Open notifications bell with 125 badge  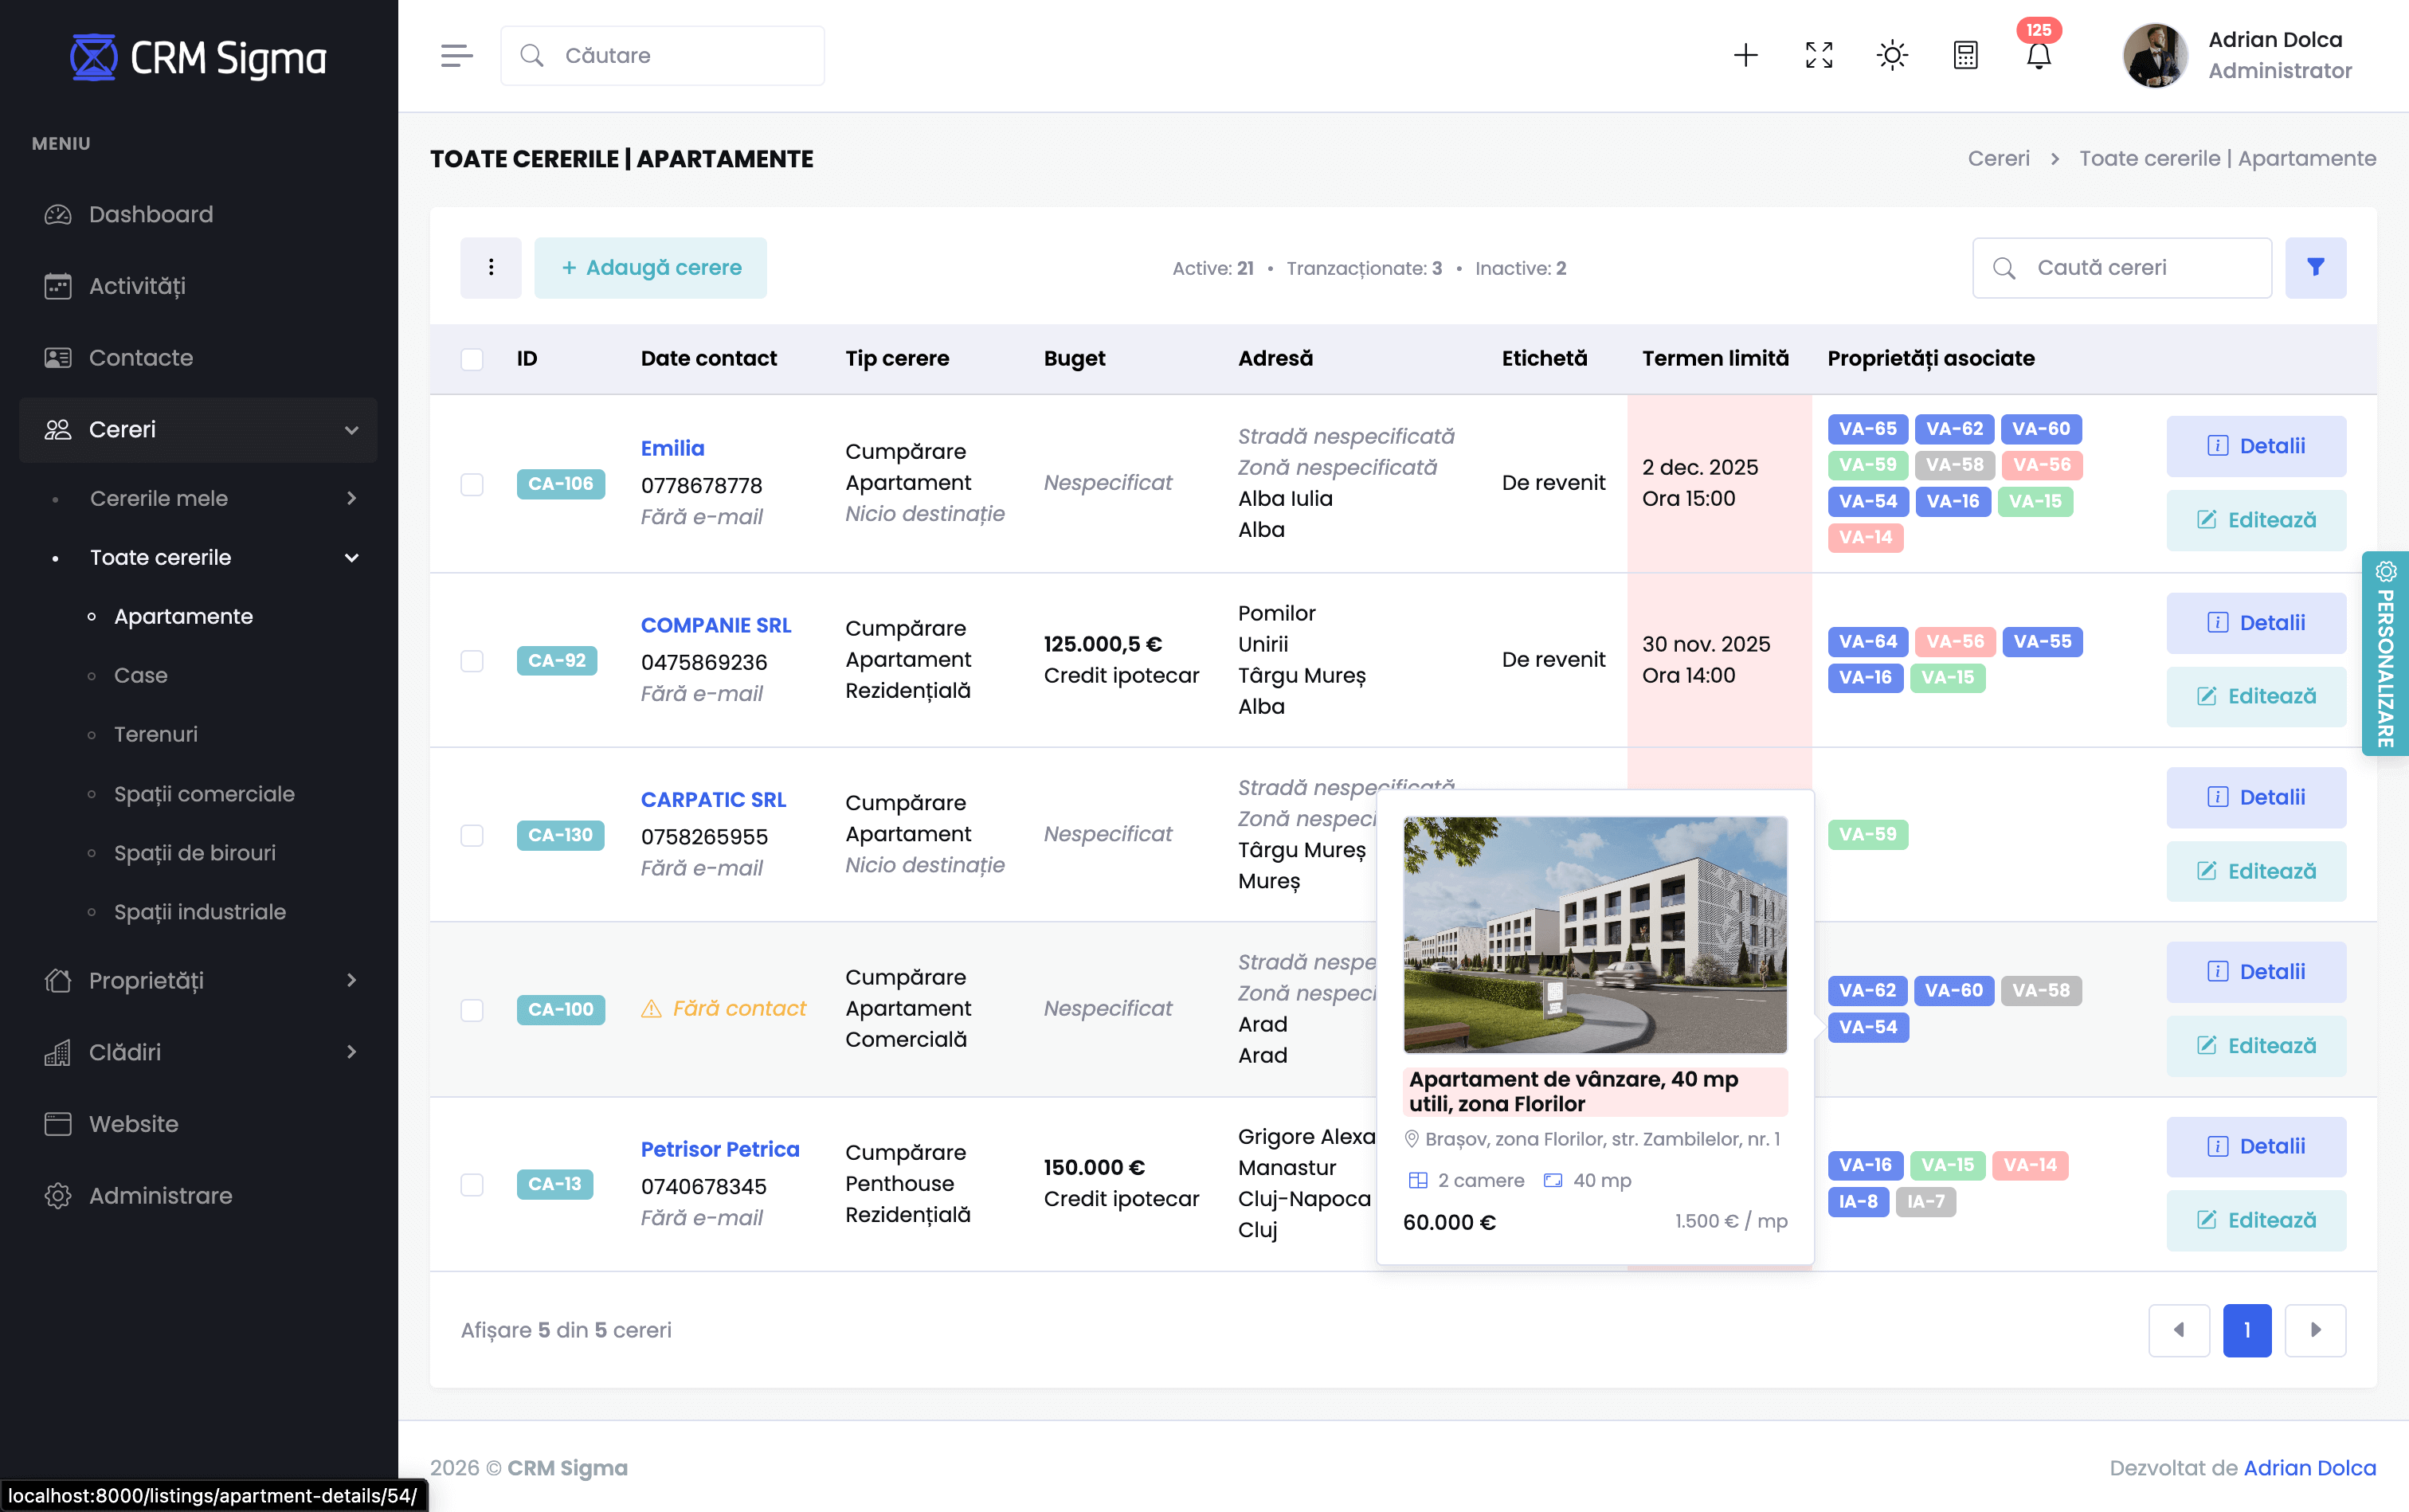click(2038, 56)
